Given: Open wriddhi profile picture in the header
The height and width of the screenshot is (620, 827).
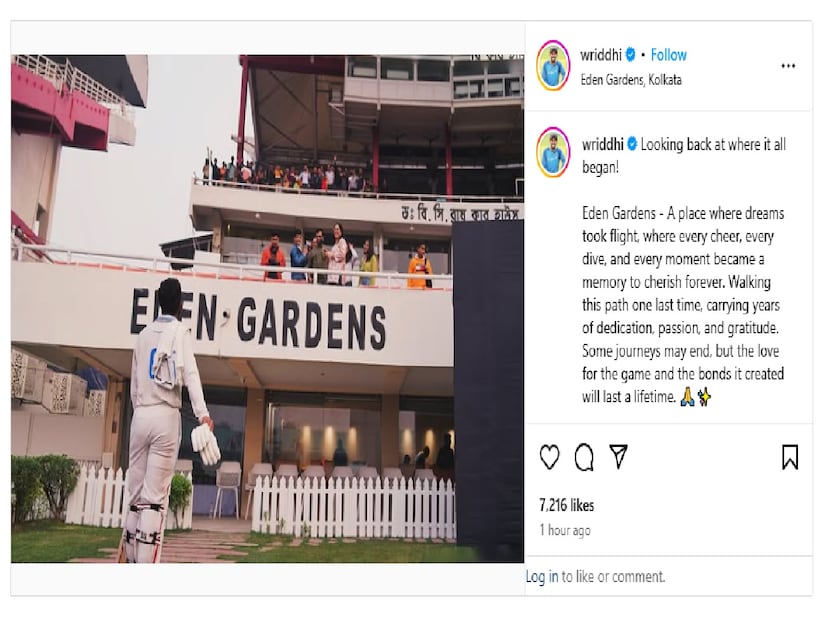Looking at the screenshot, I should point(553,66).
